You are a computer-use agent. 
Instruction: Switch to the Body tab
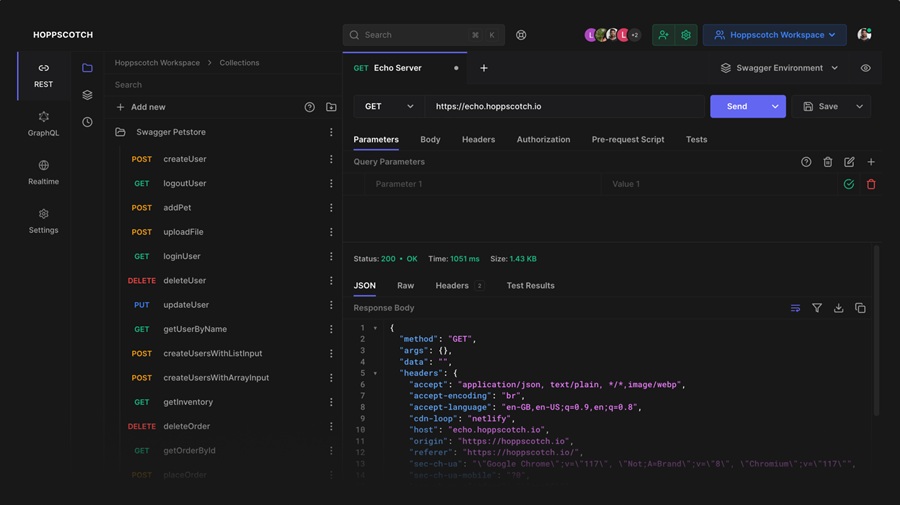coord(430,139)
